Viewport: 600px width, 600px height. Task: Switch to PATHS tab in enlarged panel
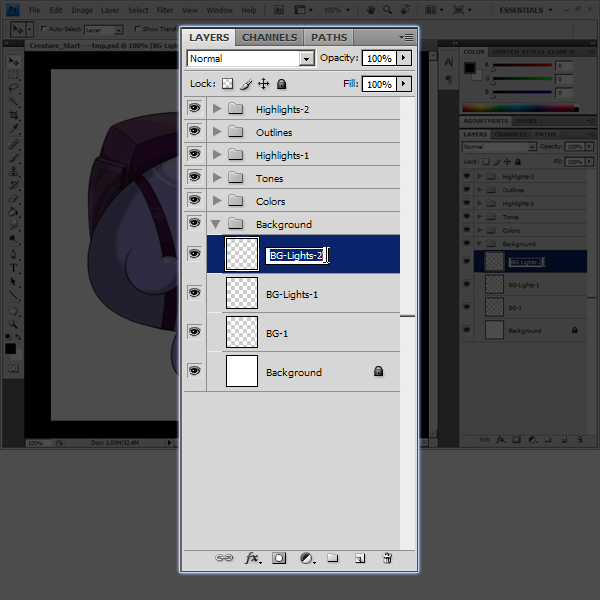(x=329, y=38)
